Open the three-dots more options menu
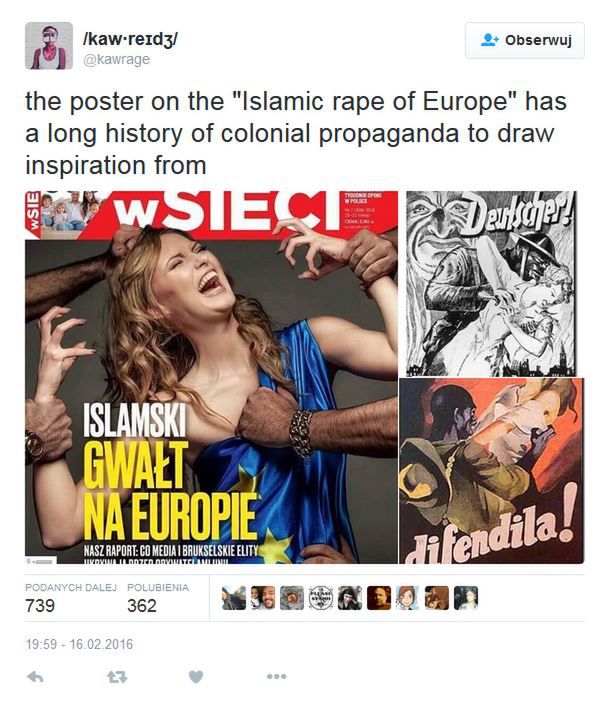The image size is (605, 707). click(x=276, y=676)
